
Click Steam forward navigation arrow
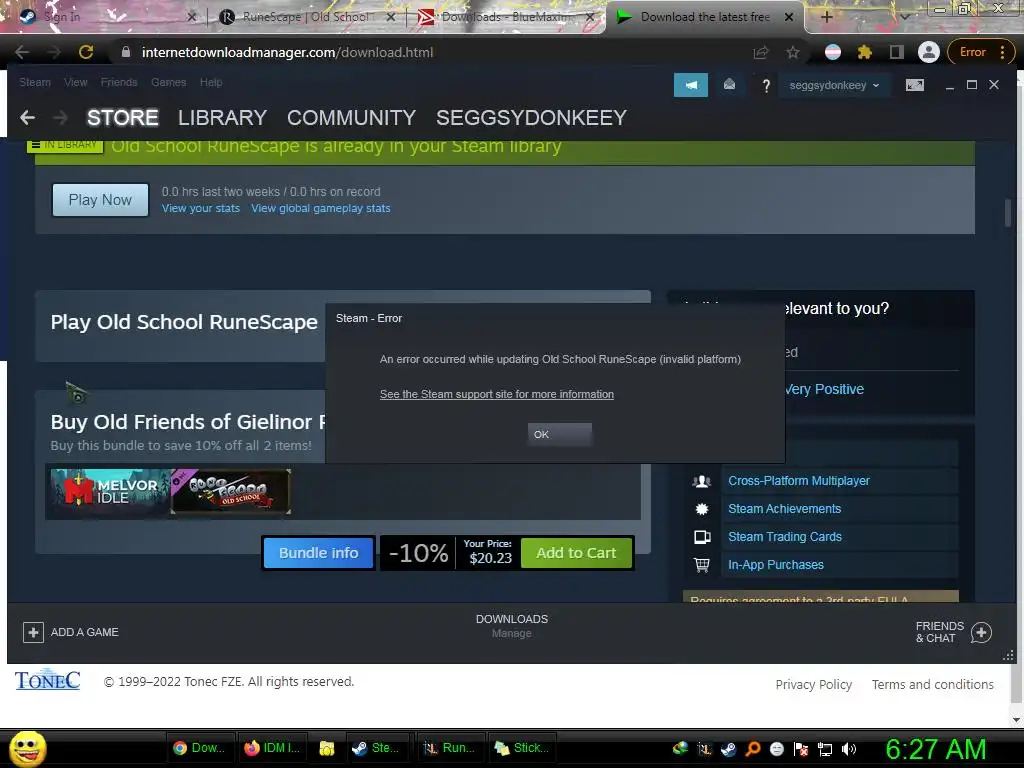pyautogui.click(x=60, y=118)
